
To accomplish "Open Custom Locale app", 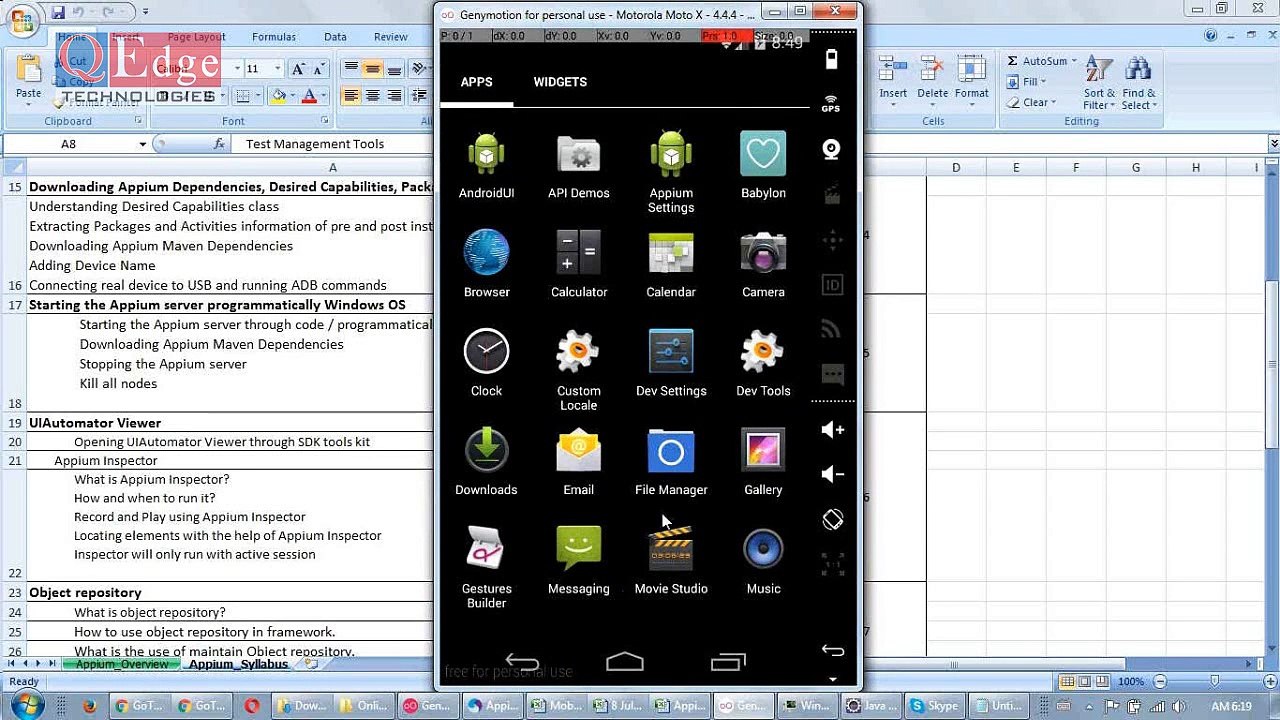I will [579, 370].
